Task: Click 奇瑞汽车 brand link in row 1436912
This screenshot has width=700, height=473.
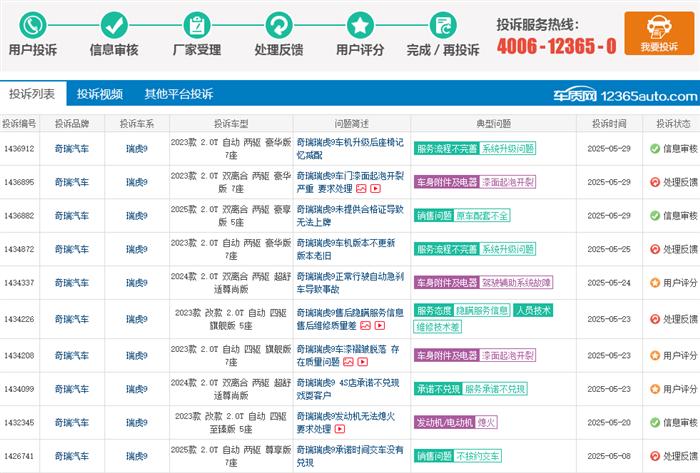Action: (72, 149)
